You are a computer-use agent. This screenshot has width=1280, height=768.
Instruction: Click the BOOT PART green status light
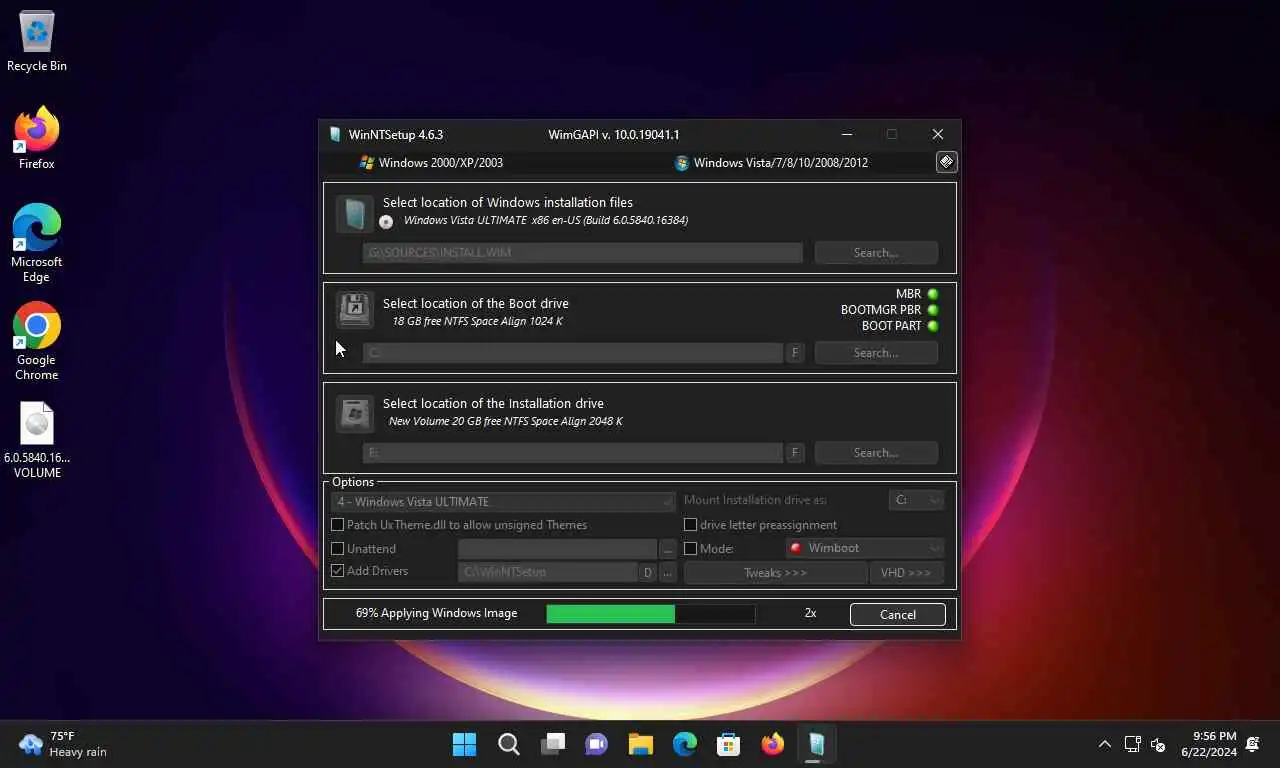(x=933, y=326)
